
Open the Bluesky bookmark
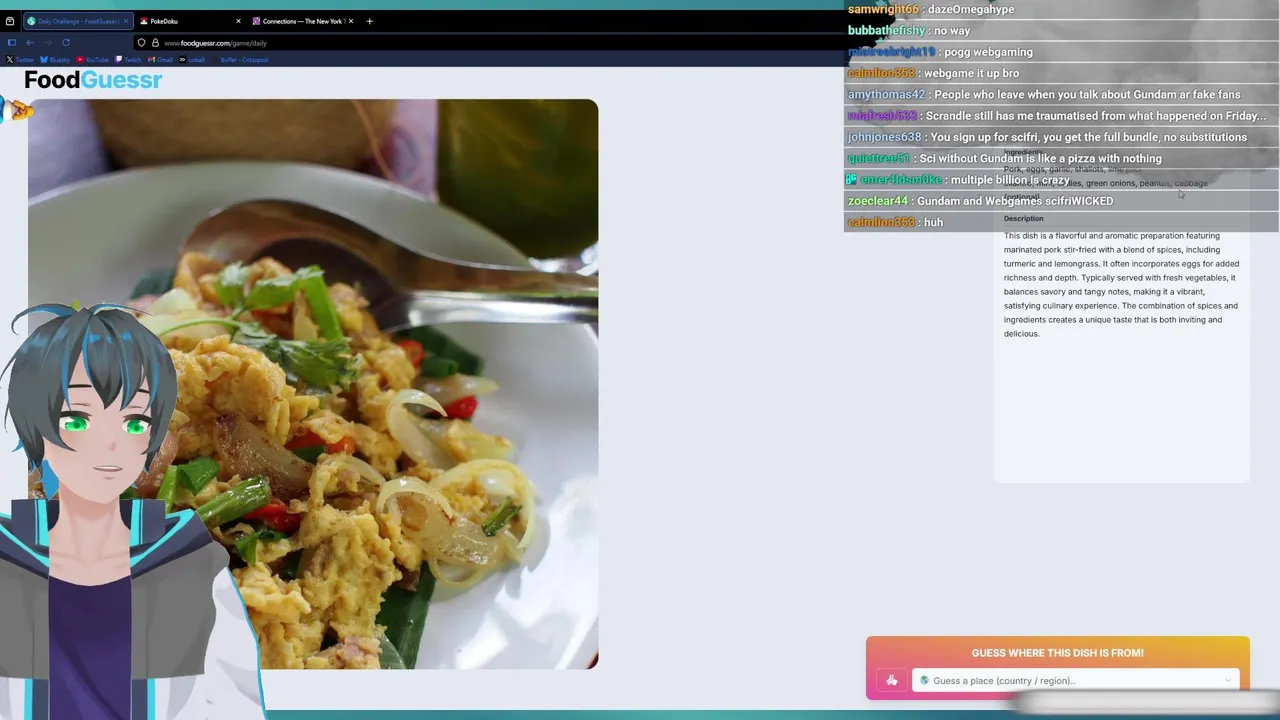point(55,59)
